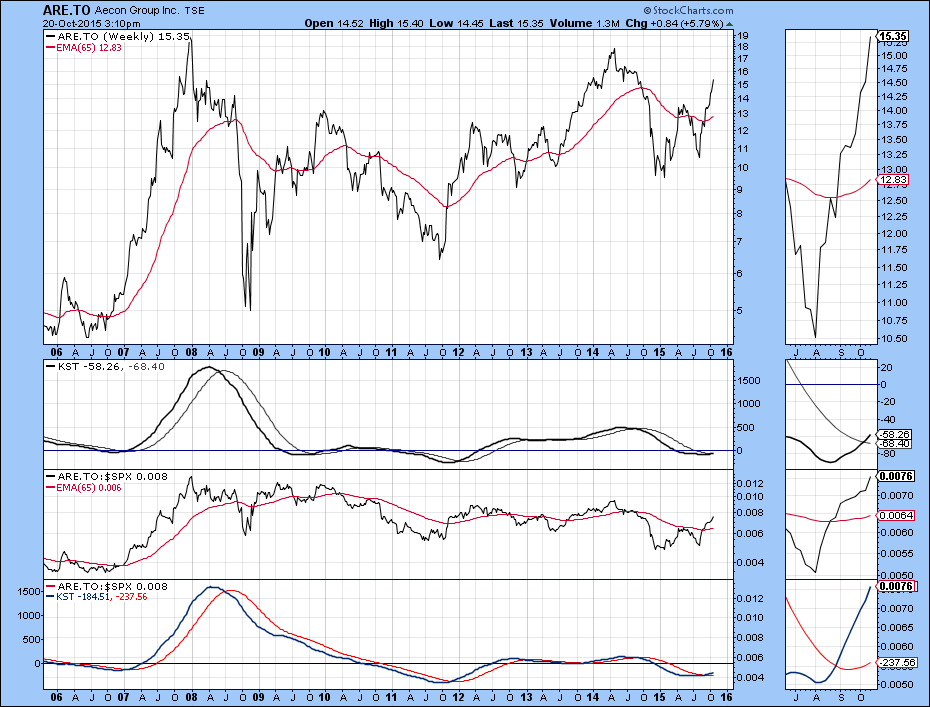
Task: Click the Open 14.52 value
Action: click(333, 23)
